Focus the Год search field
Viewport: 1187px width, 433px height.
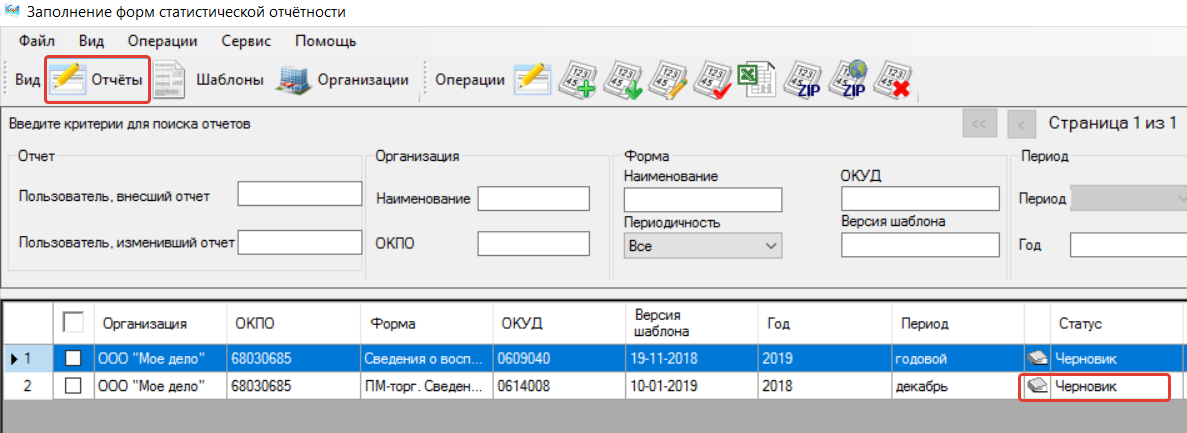pyautogui.click(x=1128, y=245)
